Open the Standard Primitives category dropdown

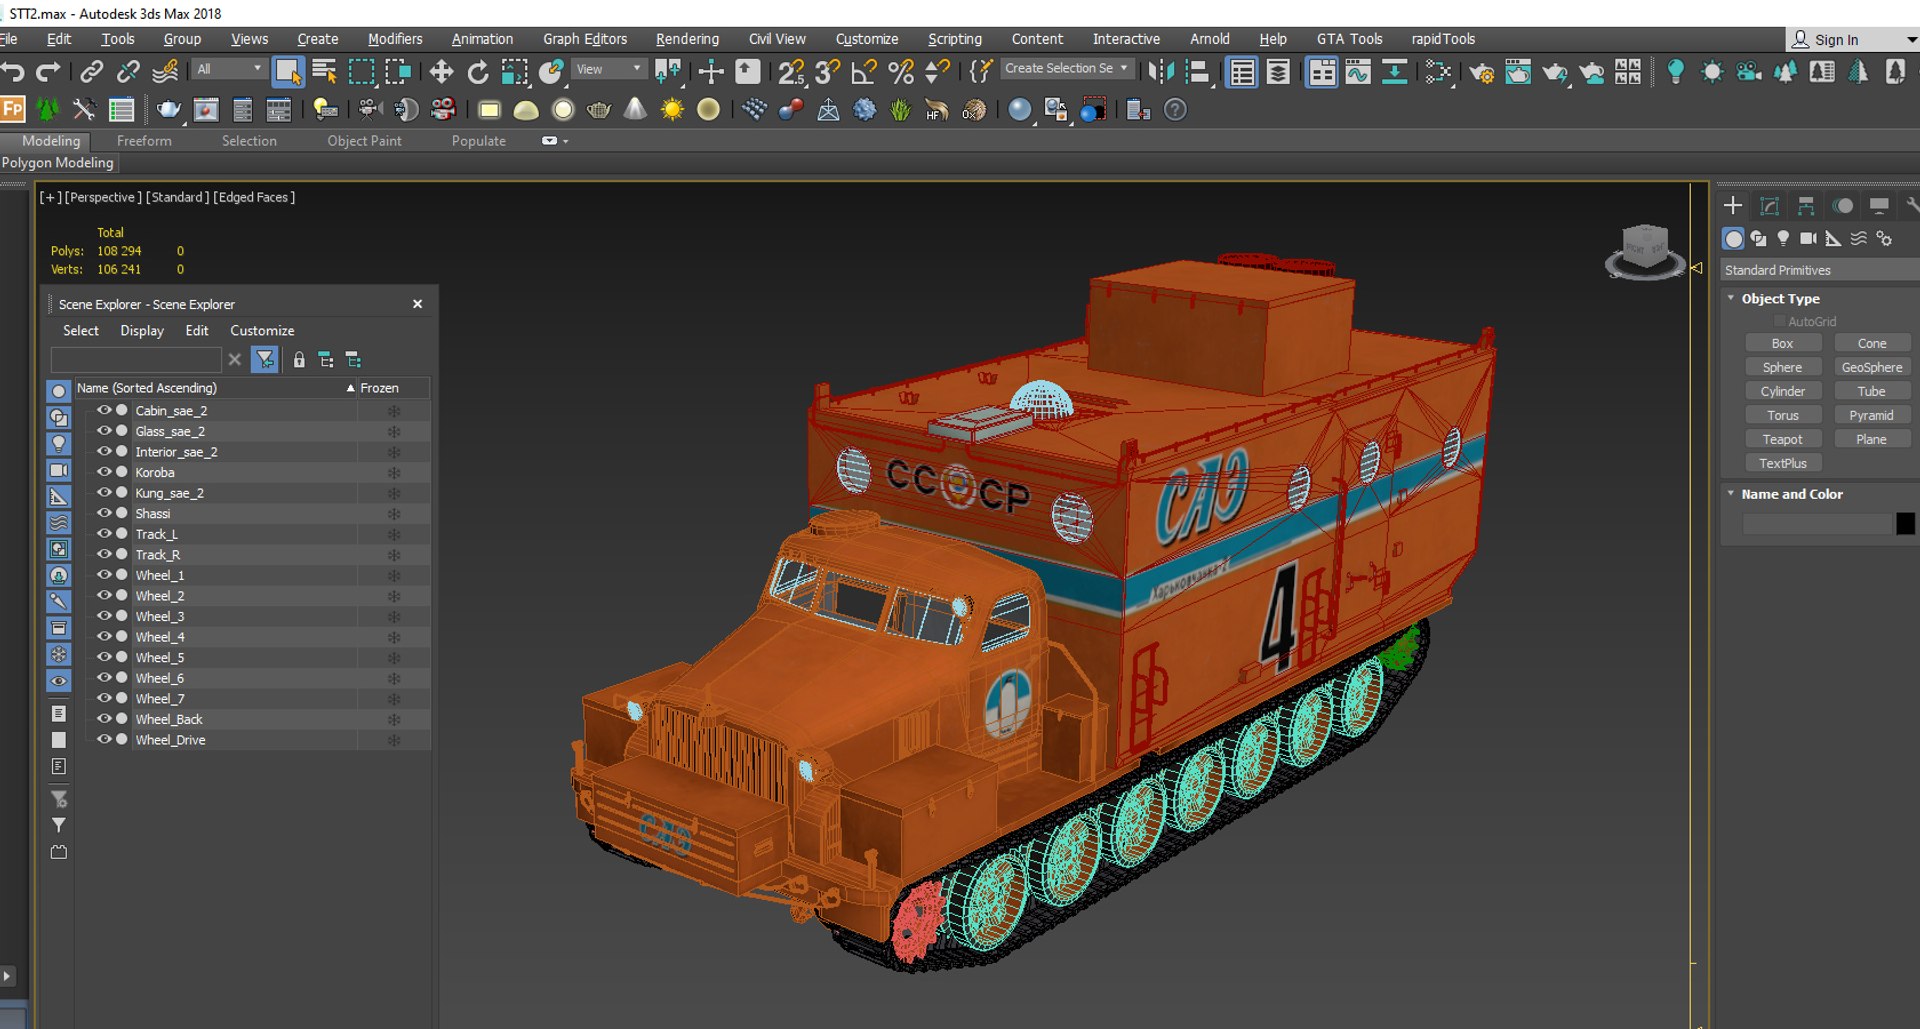click(1820, 270)
